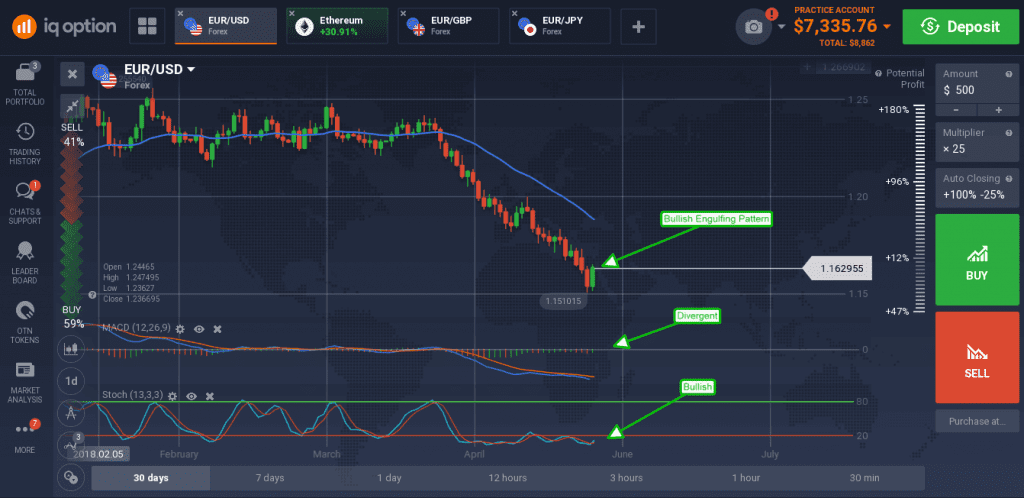
Task: Remove the MACD indicator
Action: pos(217,330)
